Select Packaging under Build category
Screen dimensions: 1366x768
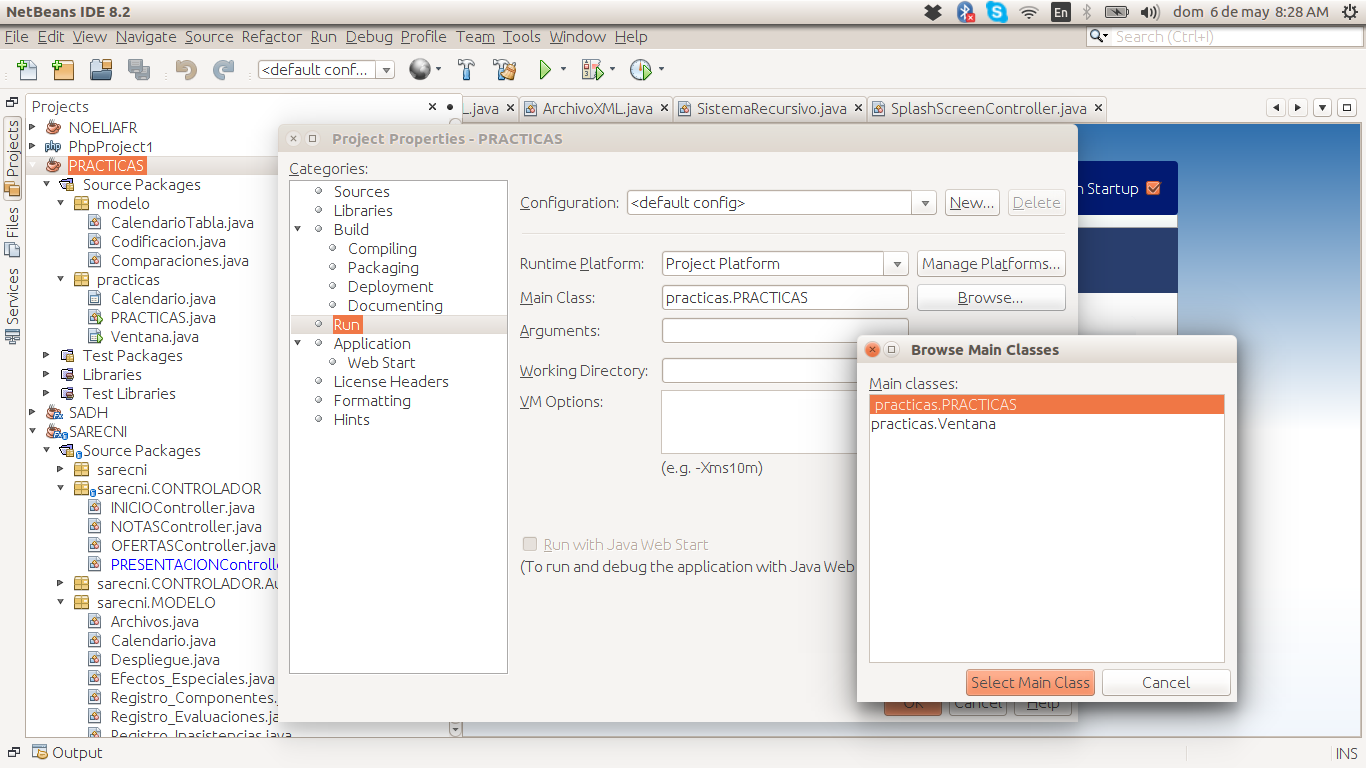point(383,267)
